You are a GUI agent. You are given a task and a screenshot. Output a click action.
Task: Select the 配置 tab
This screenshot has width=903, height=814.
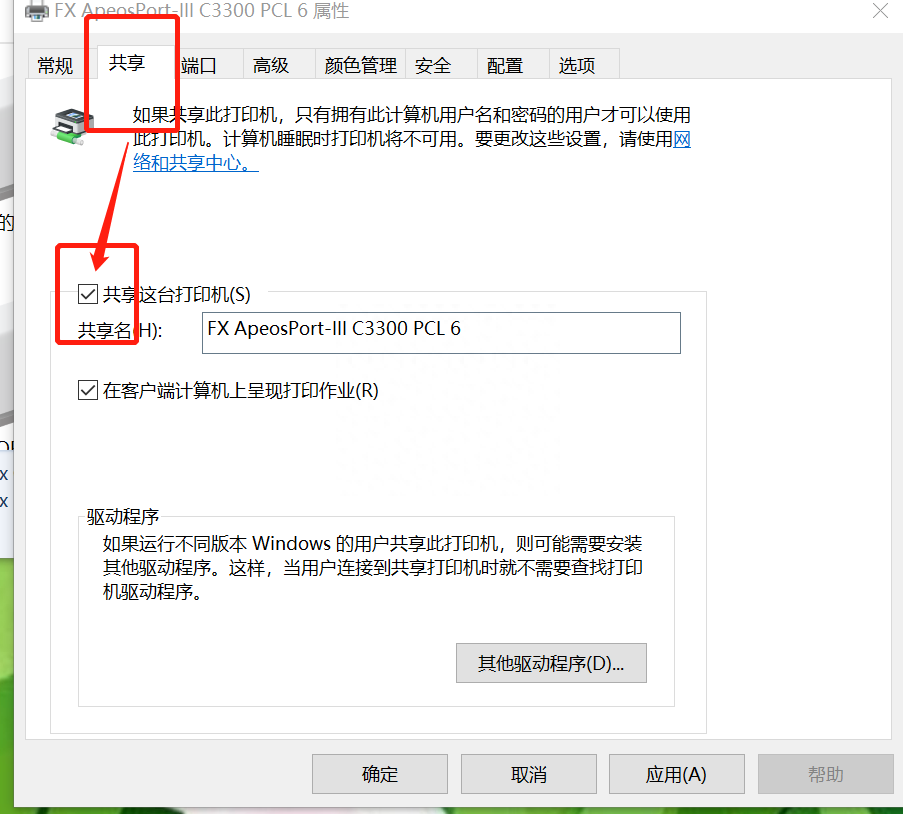(505, 66)
